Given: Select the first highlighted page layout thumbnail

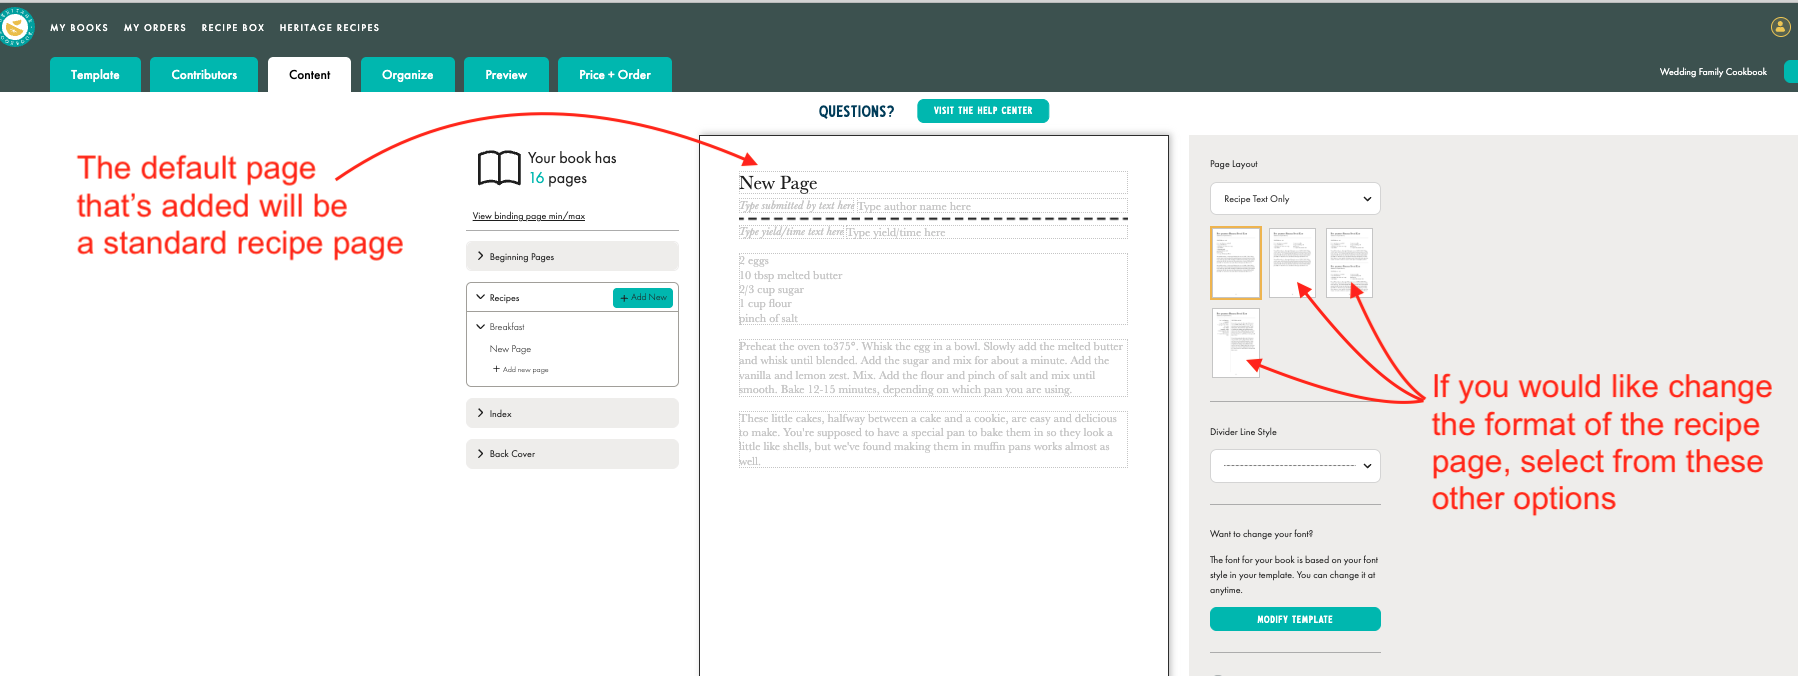Looking at the screenshot, I should (1236, 263).
